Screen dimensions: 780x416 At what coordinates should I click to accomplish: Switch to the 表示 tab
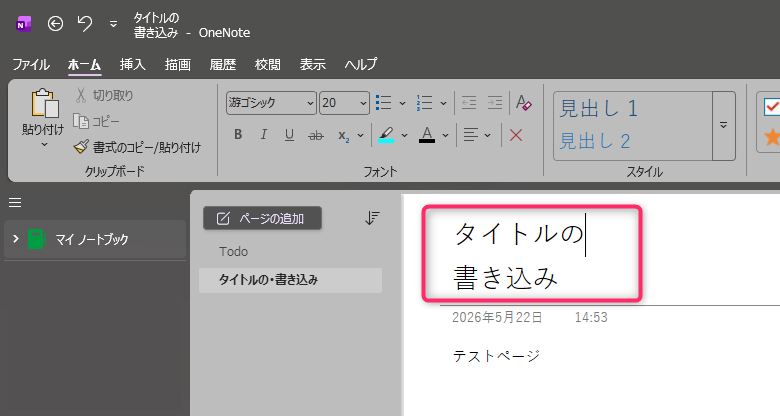312,64
